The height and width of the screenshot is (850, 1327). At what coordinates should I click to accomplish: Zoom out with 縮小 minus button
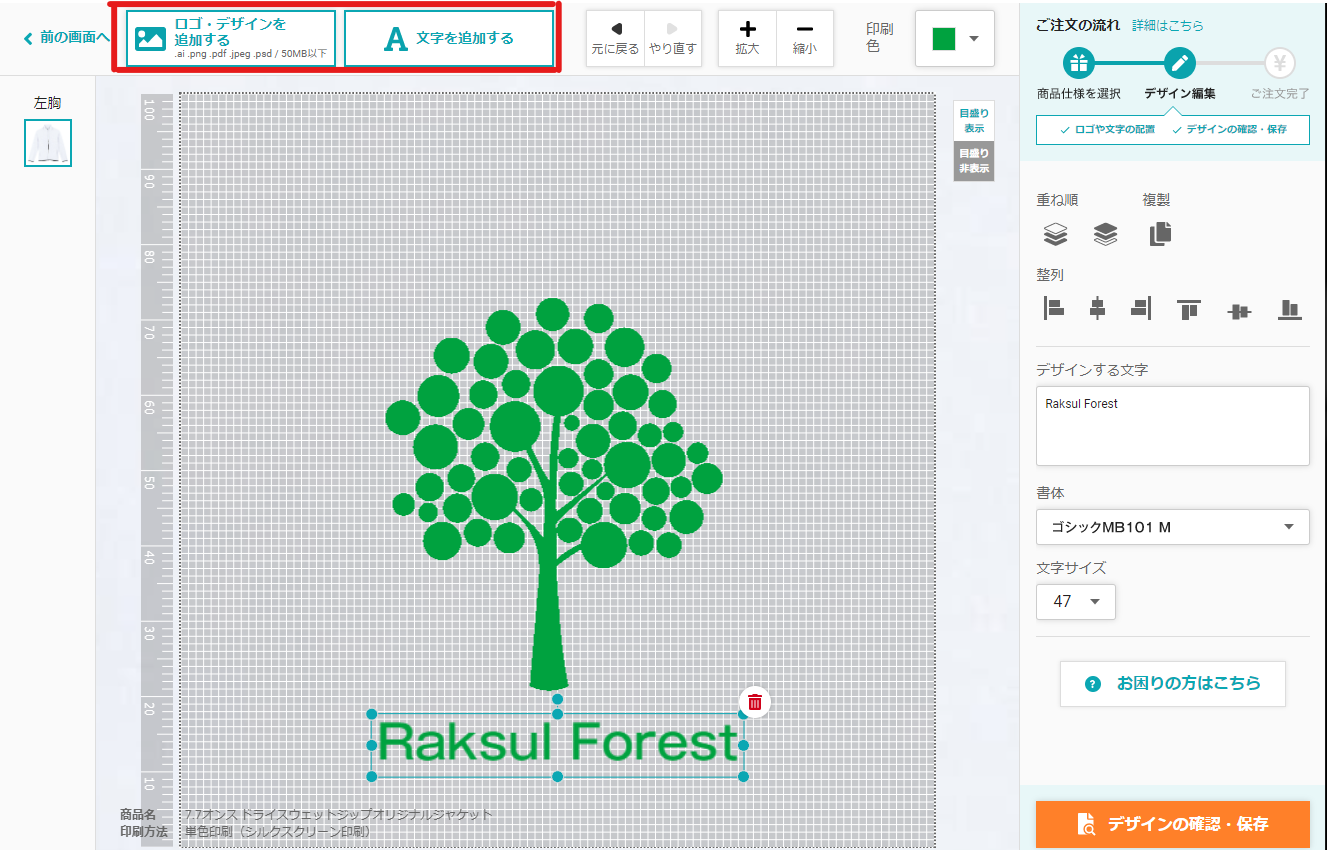point(805,39)
